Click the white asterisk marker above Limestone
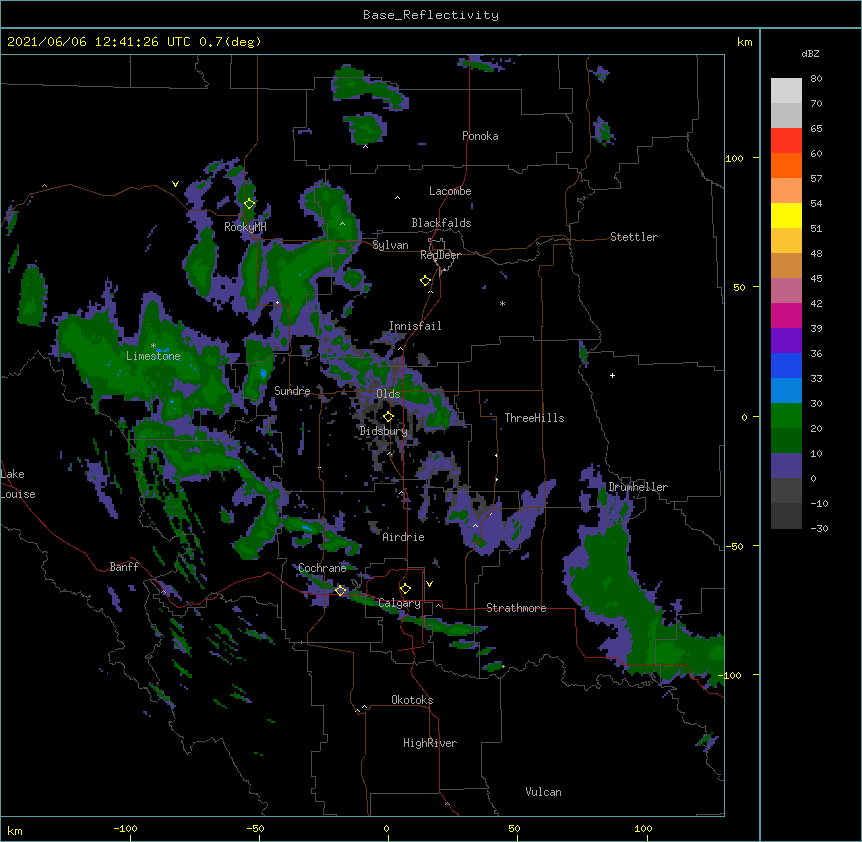This screenshot has width=862, height=842. coord(153,346)
